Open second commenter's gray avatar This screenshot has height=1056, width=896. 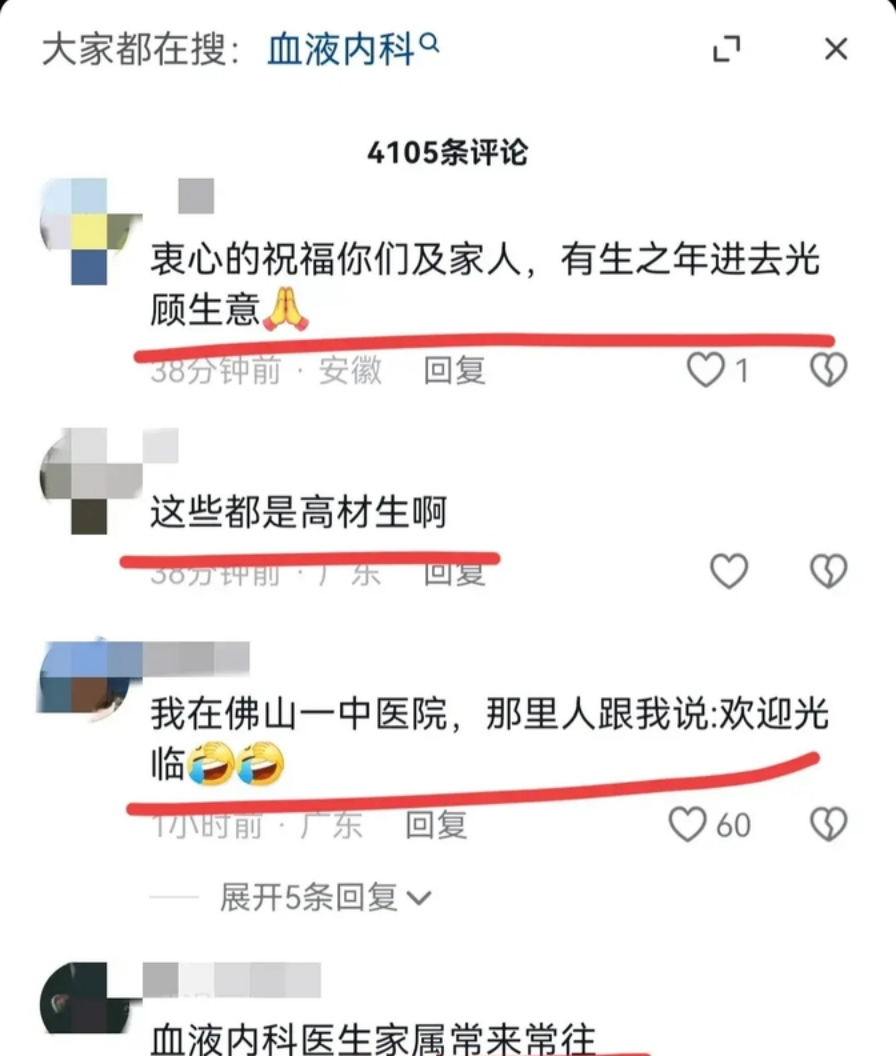(x=91, y=481)
